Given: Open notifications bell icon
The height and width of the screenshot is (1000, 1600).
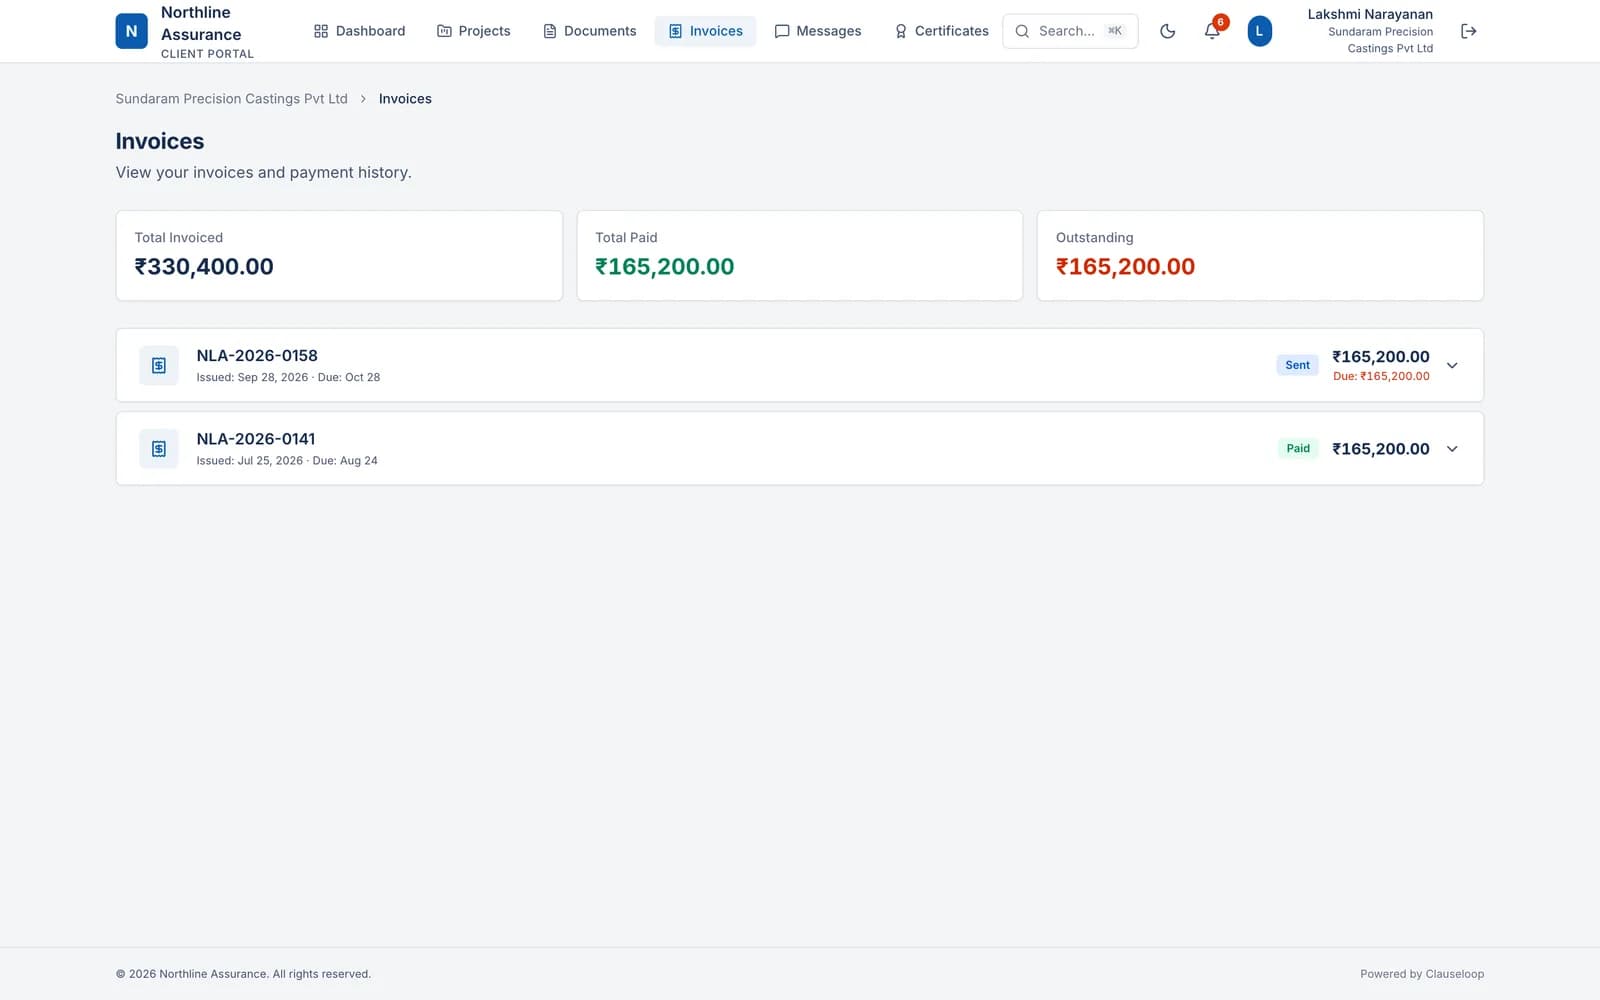Looking at the screenshot, I should coord(1212,31).
